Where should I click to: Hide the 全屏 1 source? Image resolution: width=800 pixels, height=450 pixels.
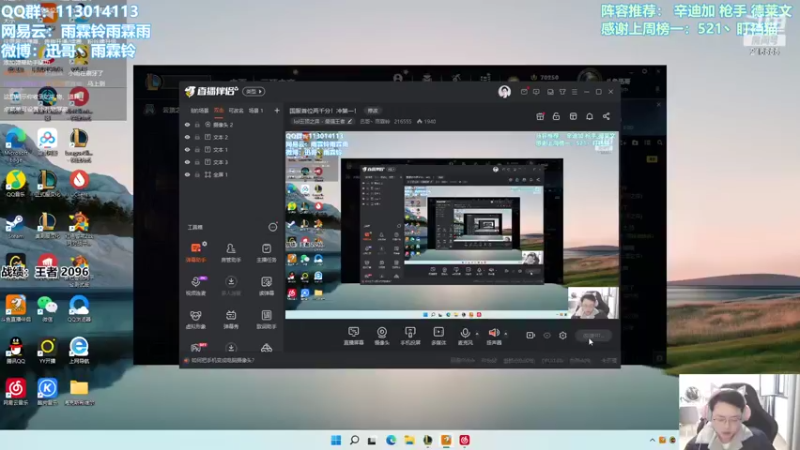(x=187, y=174)
